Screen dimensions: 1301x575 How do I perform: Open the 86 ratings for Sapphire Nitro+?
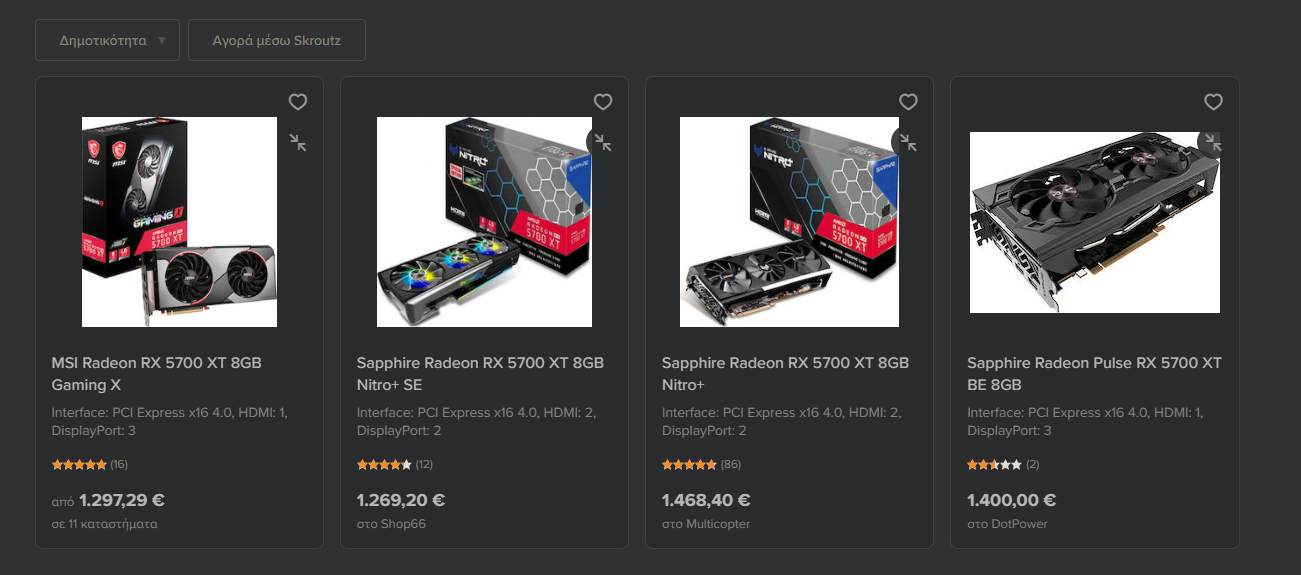[x=730, y=464]
